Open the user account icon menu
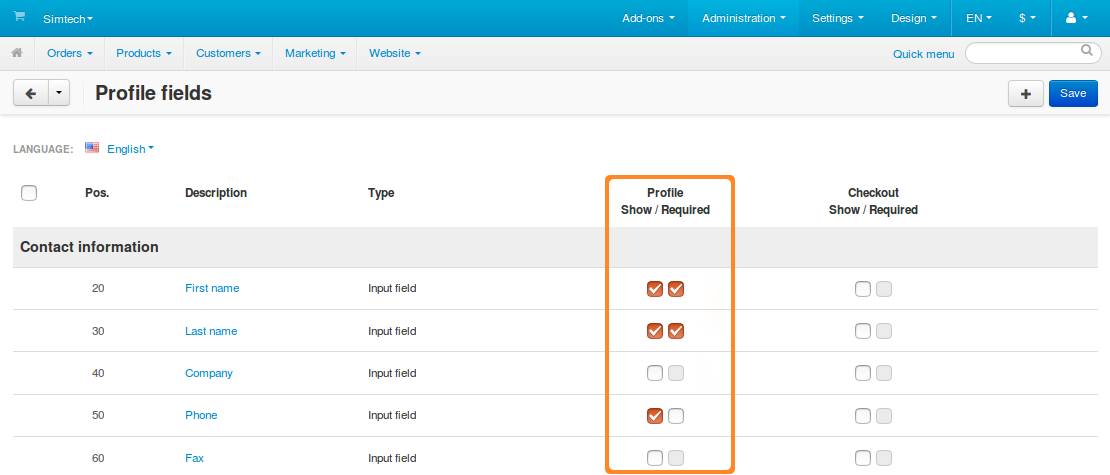 coord(1077,18)
